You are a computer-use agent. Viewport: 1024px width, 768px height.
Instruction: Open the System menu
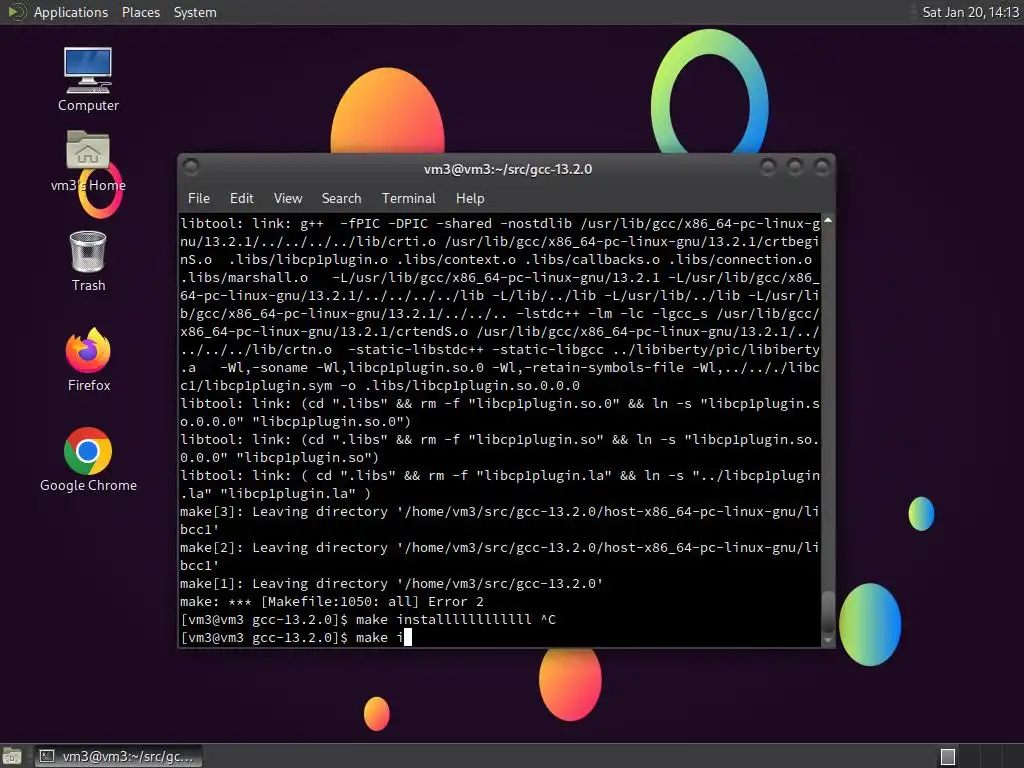pos(195,12)
